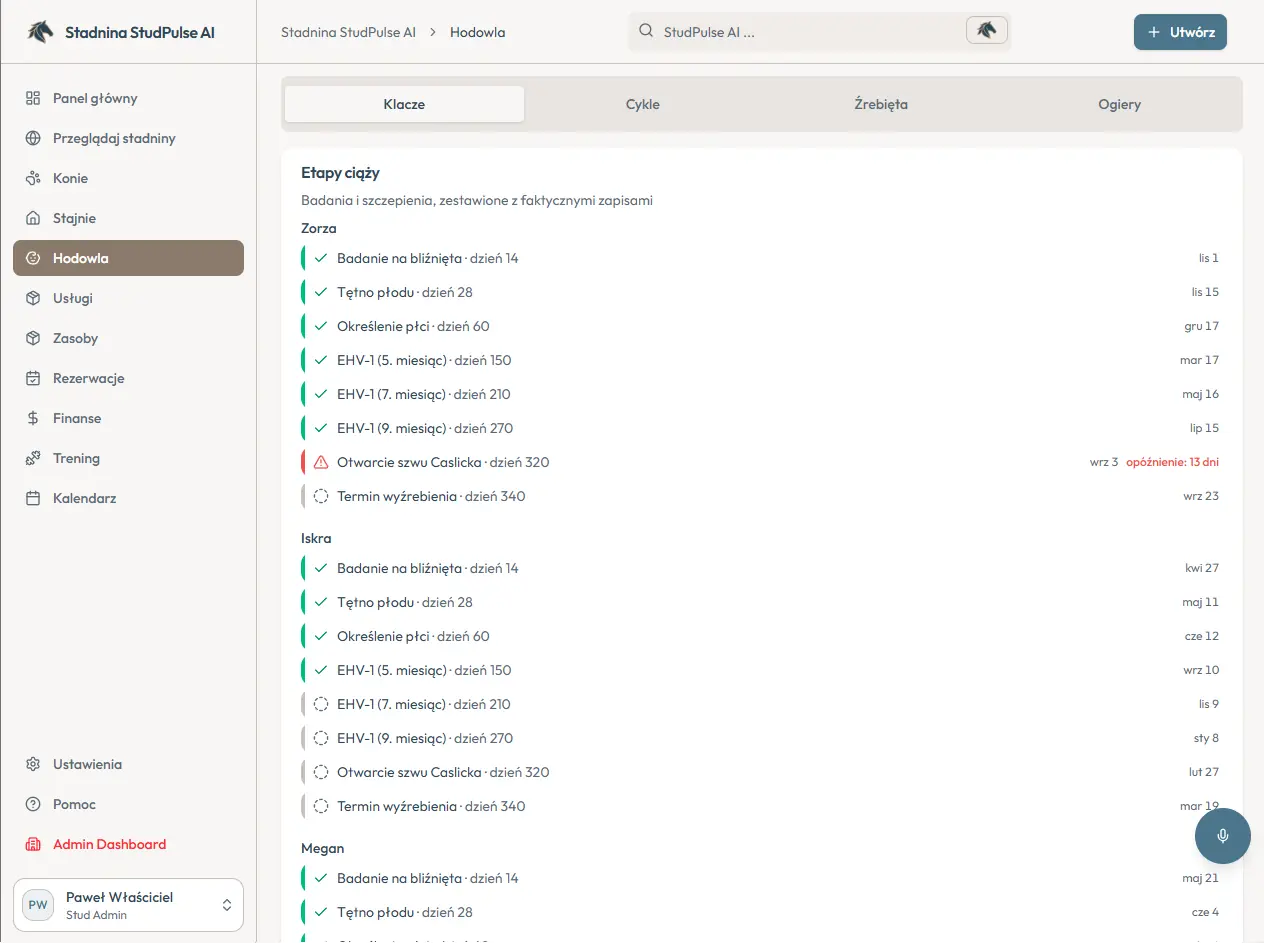The width and height of the screenshot is (1264, 943).
Task: Click Trening dumbbell icon
Action: 33,458
